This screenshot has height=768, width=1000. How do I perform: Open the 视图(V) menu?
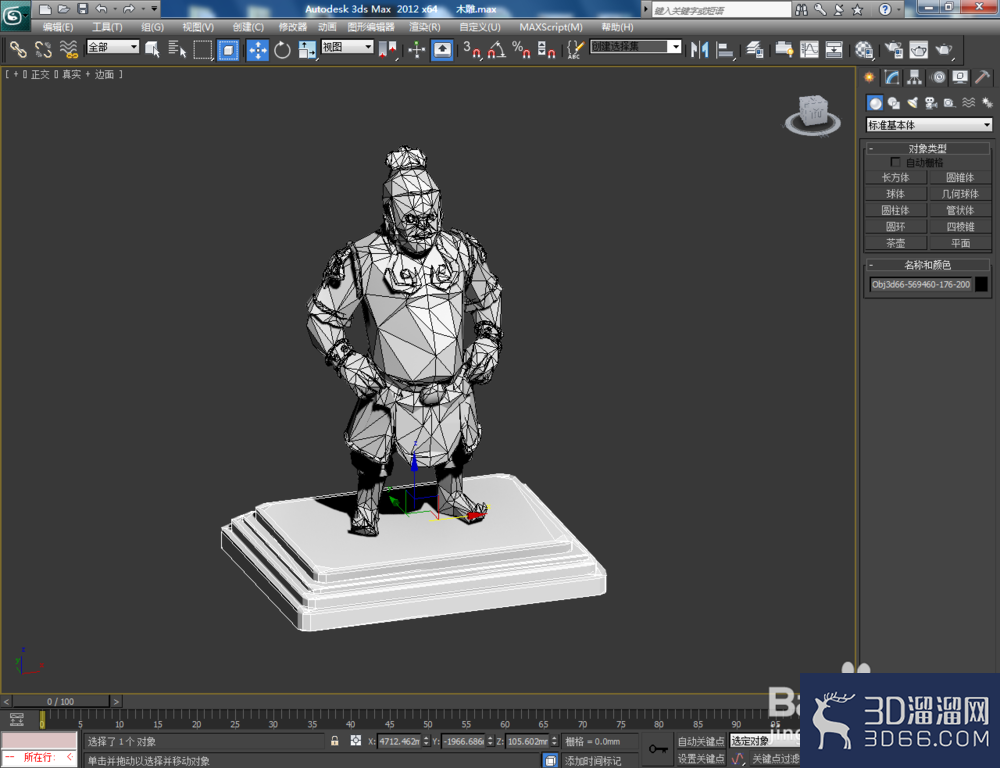coord(198,27)
